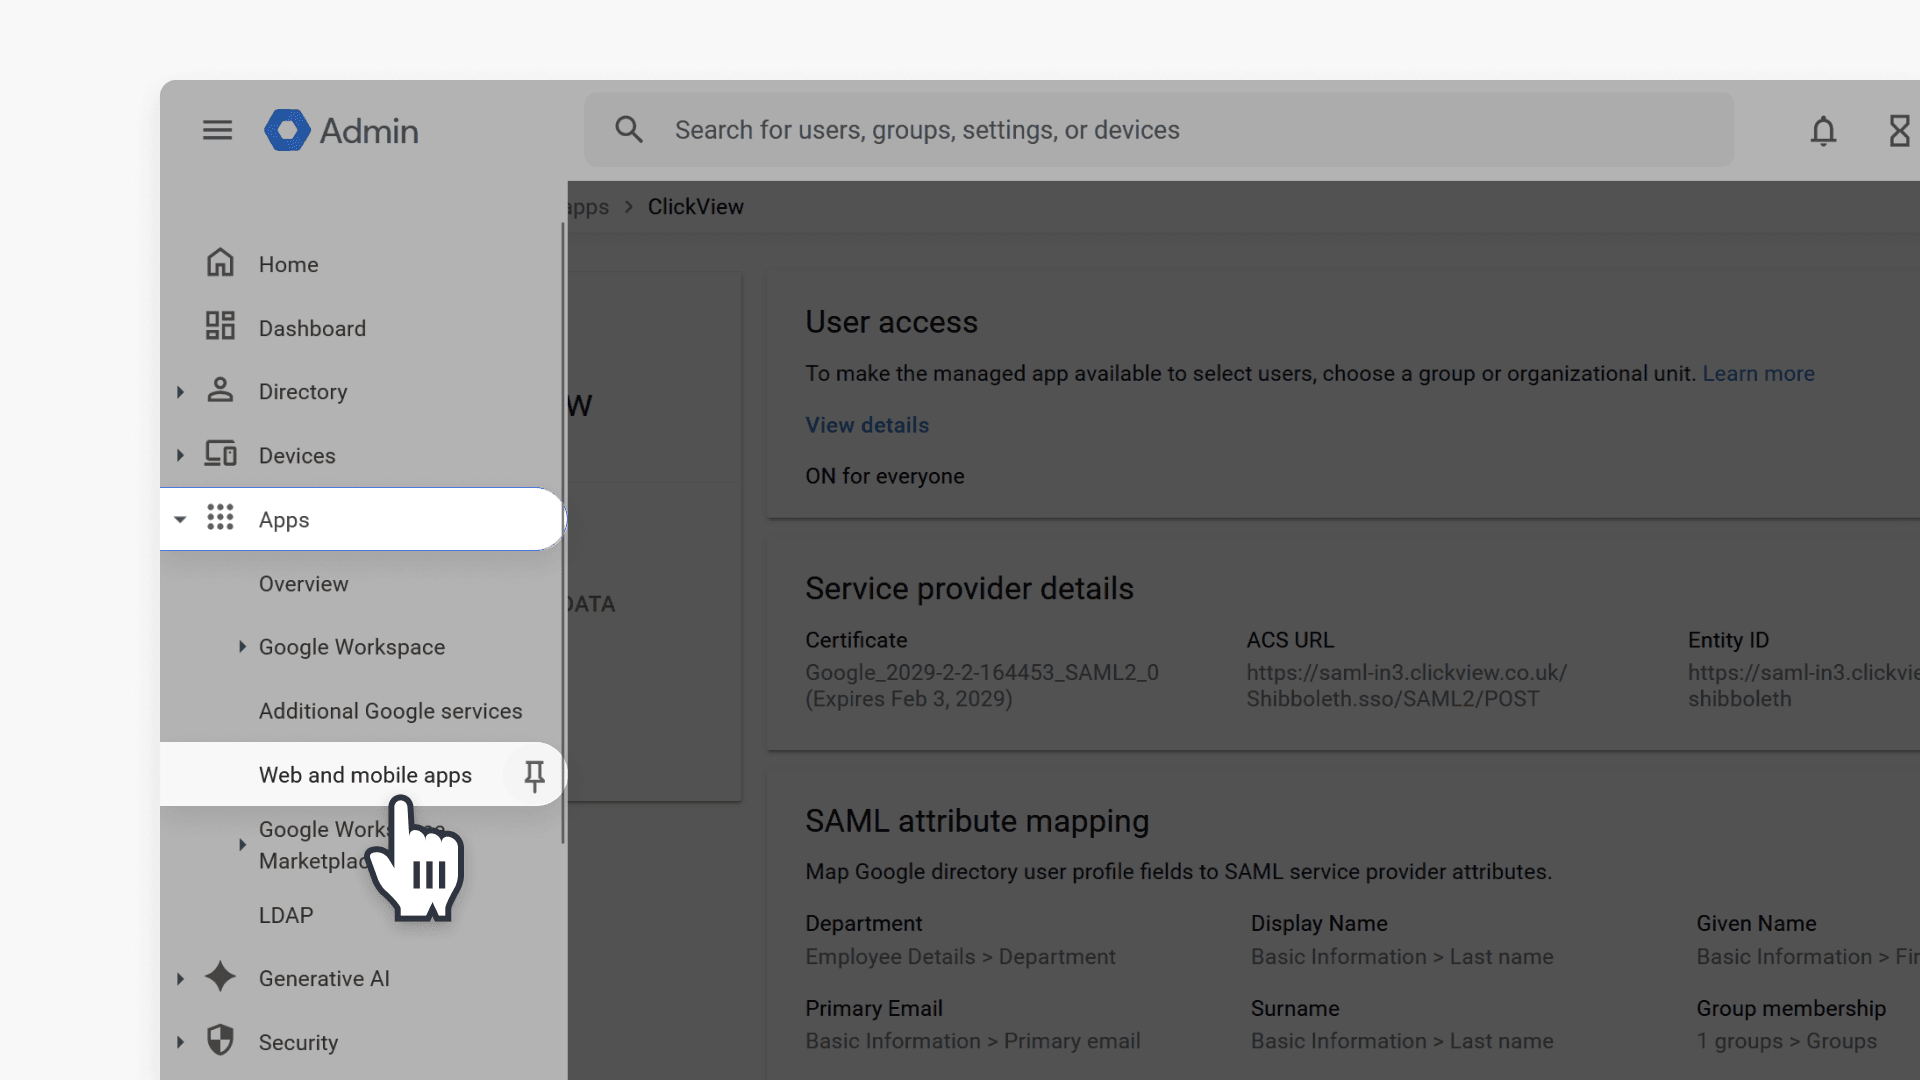Click the Dashboard grid icon
The height and width of the screenshot is (1080, 1920).
220,326
